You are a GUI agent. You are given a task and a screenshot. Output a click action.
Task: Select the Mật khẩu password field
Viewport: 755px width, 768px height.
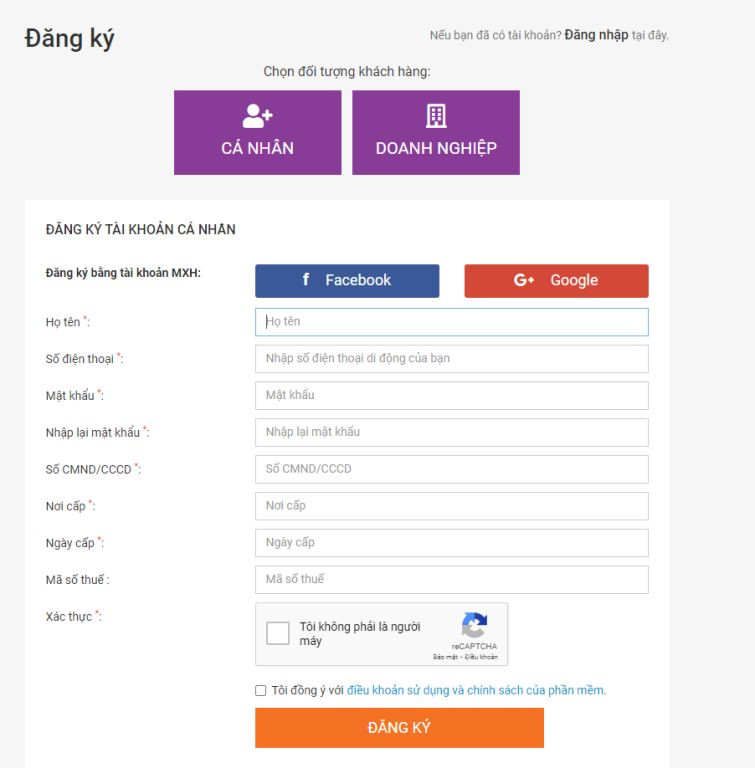tap(452, 395)
